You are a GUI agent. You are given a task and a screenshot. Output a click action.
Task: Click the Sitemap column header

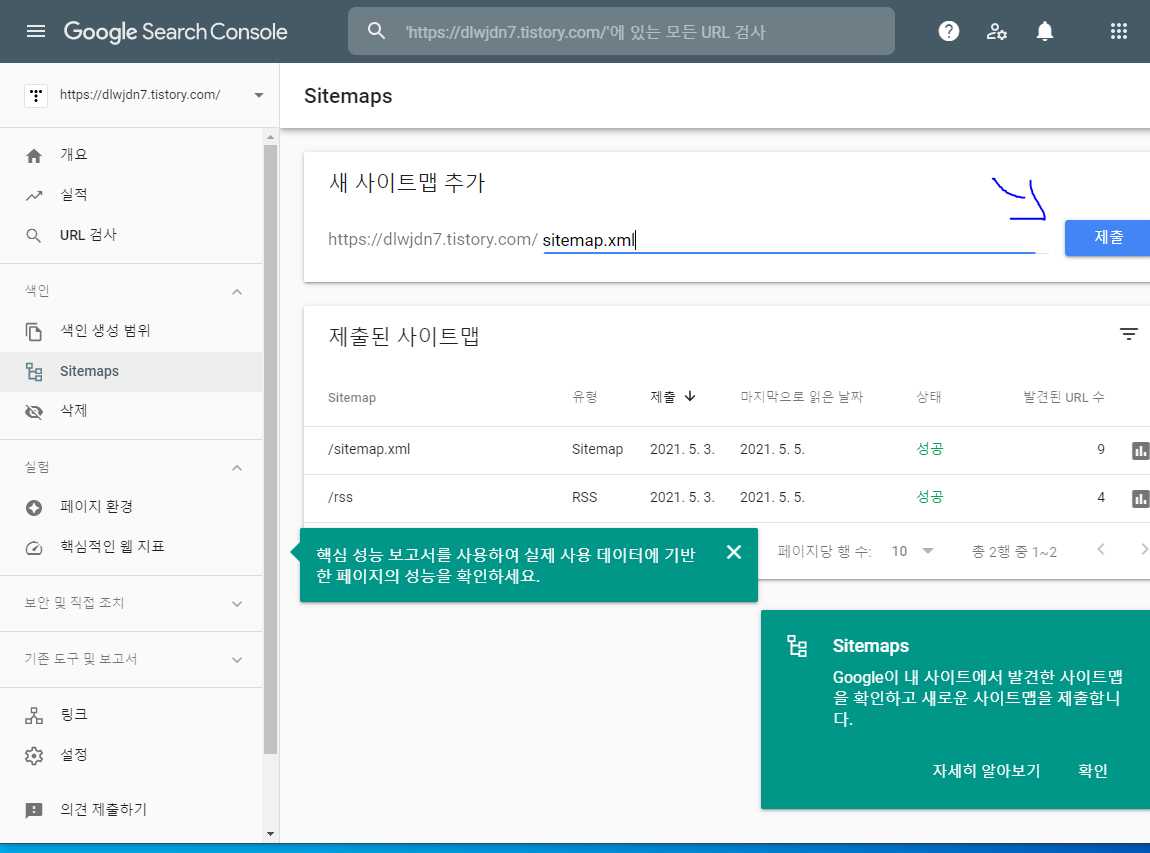point(351,398)
